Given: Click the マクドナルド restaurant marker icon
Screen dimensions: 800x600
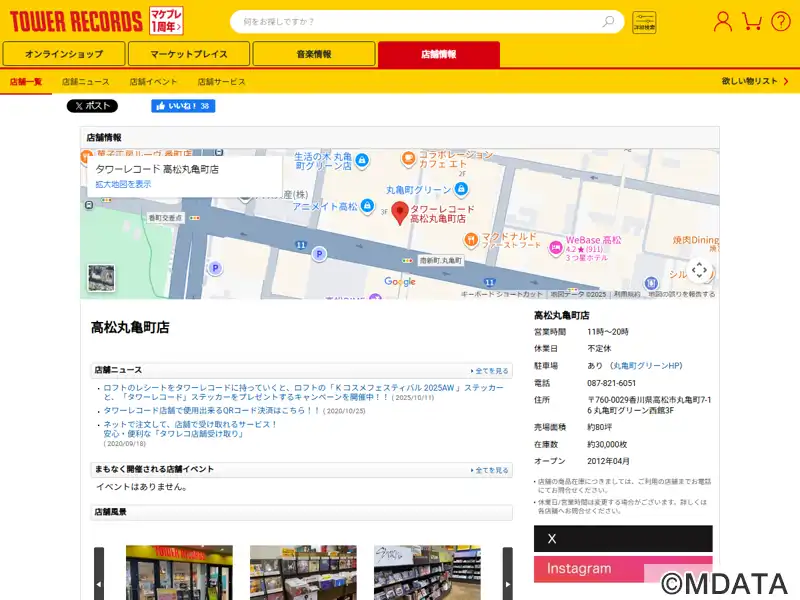Looking at the screenshot, I should coord(471,239).
